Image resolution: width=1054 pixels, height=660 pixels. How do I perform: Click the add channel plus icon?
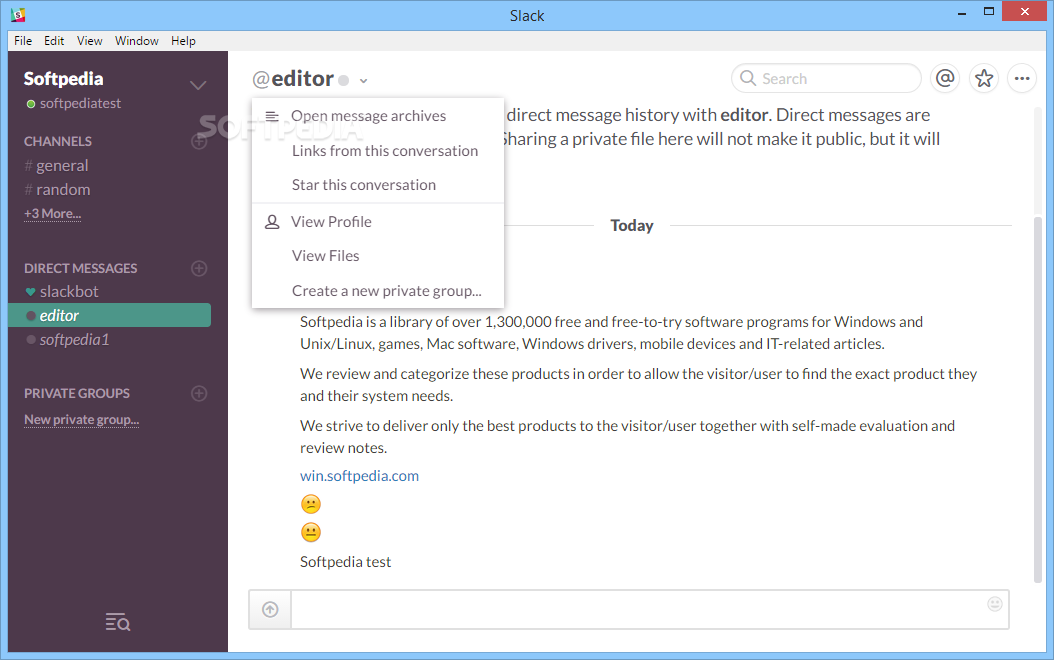(x=199, y=141)
